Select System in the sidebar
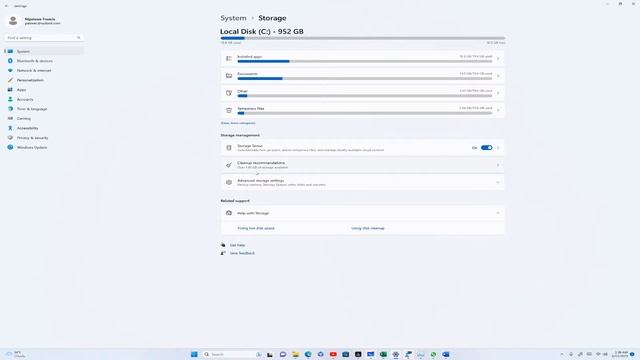Viewport: 640px width, 360px height. click(44, 51)
